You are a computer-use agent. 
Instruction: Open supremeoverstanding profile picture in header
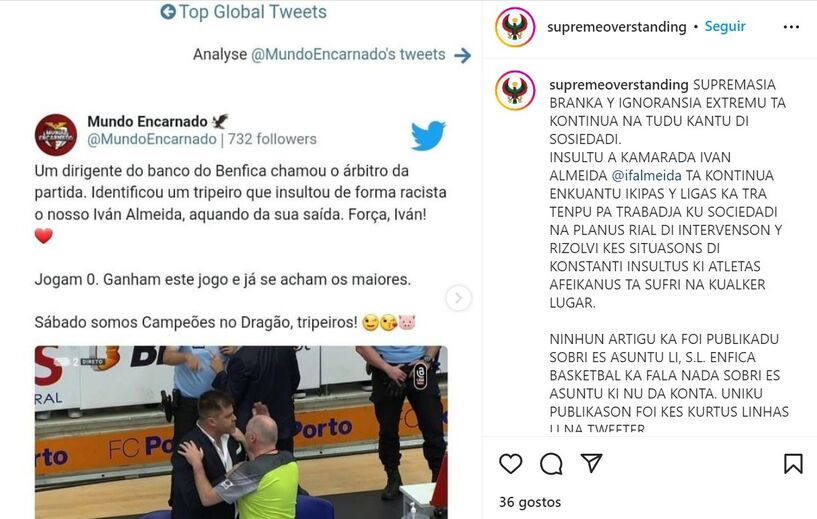[x=515, y=27]
